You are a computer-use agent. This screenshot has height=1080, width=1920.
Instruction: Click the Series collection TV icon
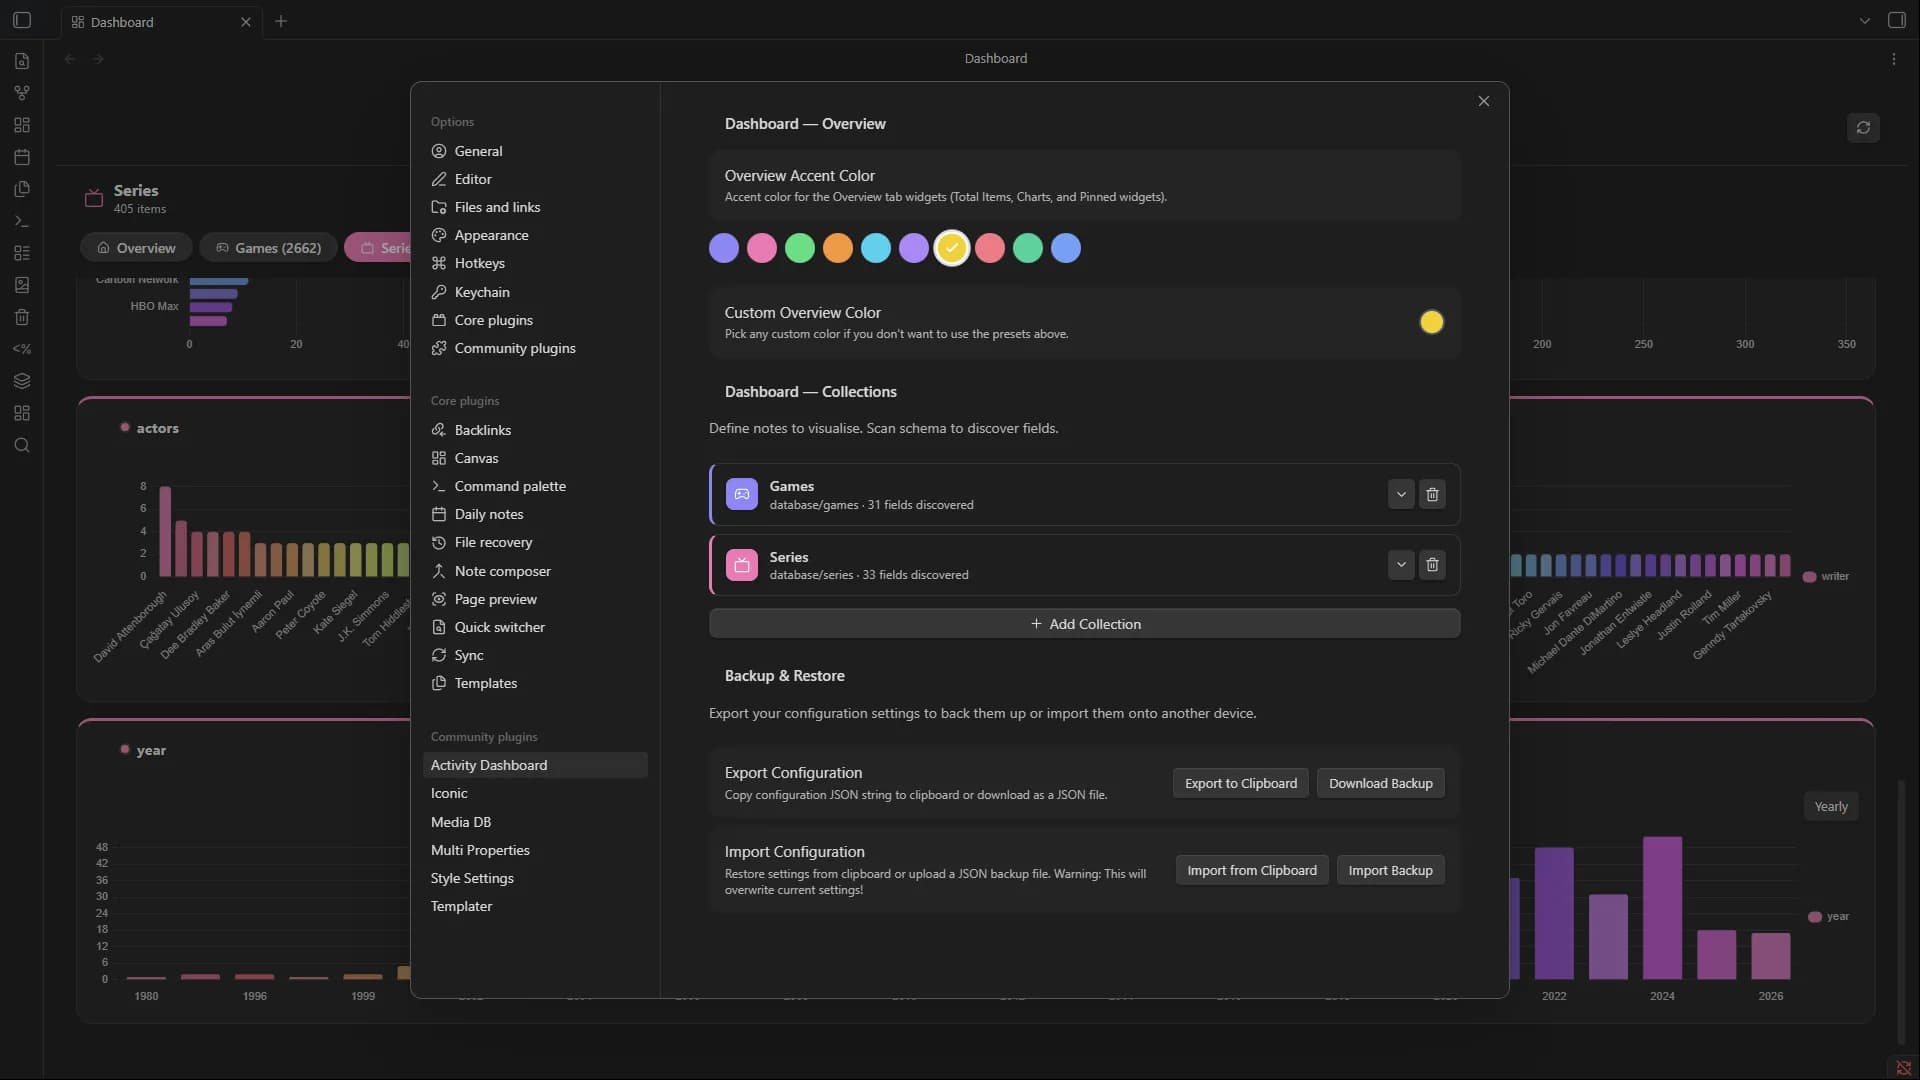pyautogui.click(x=742, y=565)
